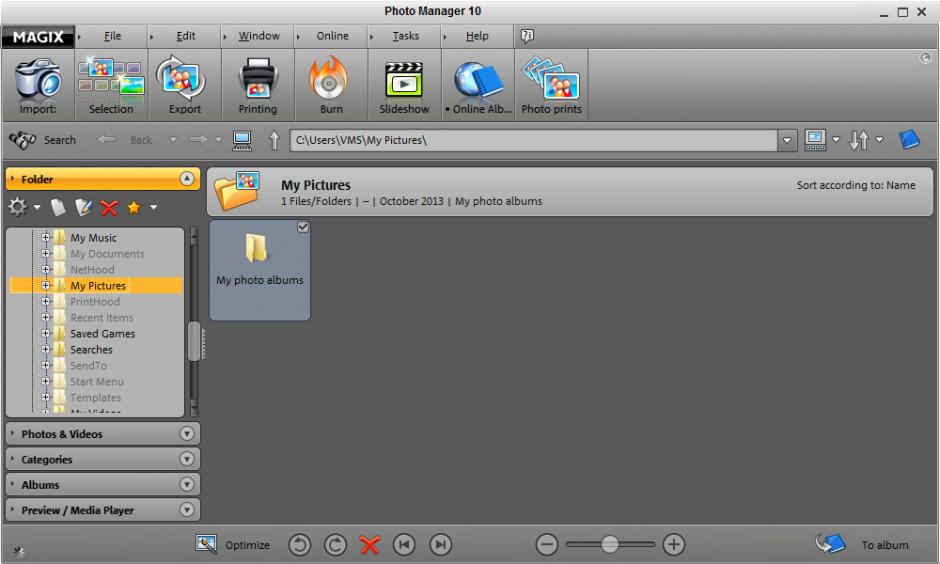Launch the Export function
This screenshot has height=564, width=940.
tap(184, 85)
